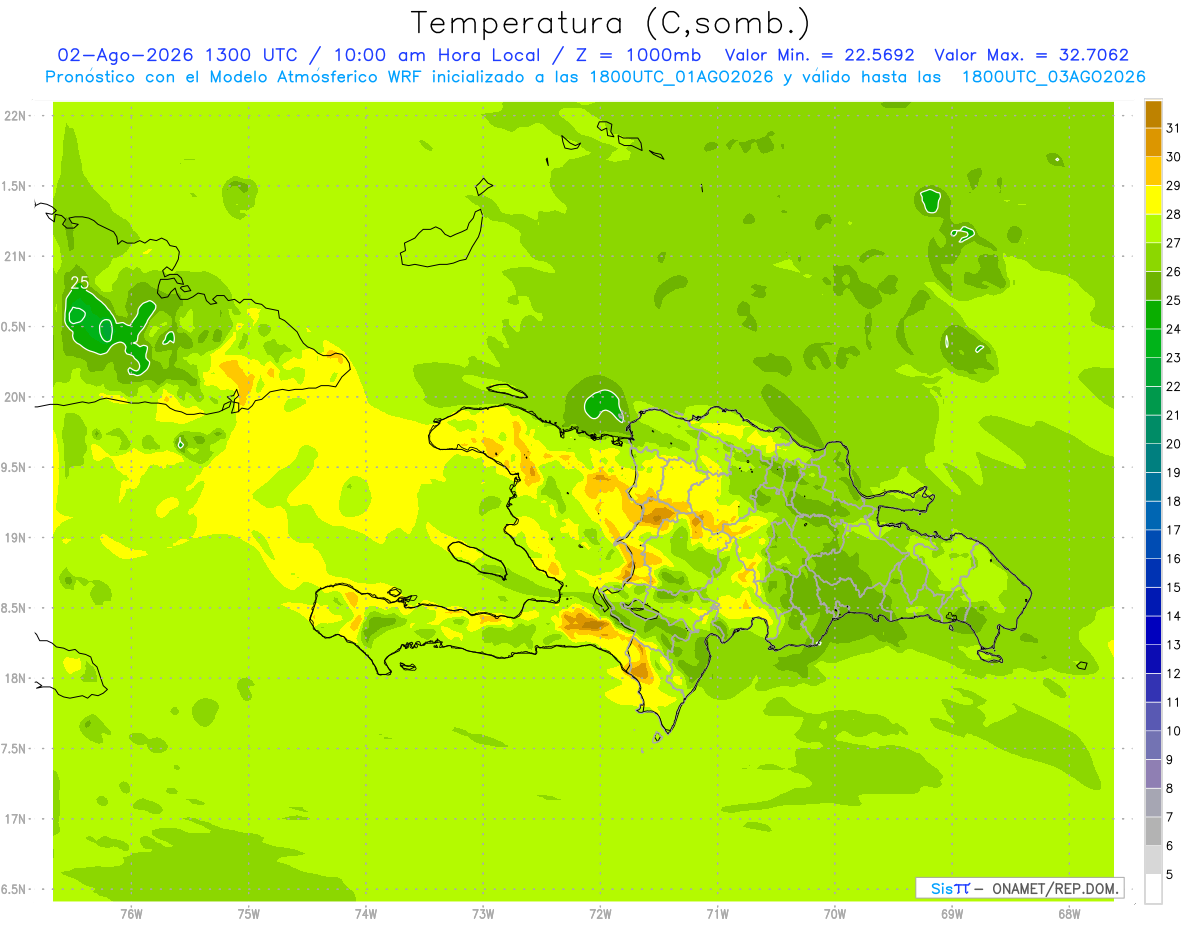
Task: Pick the legend swatch between 10 and 9
Action: 1153,745
